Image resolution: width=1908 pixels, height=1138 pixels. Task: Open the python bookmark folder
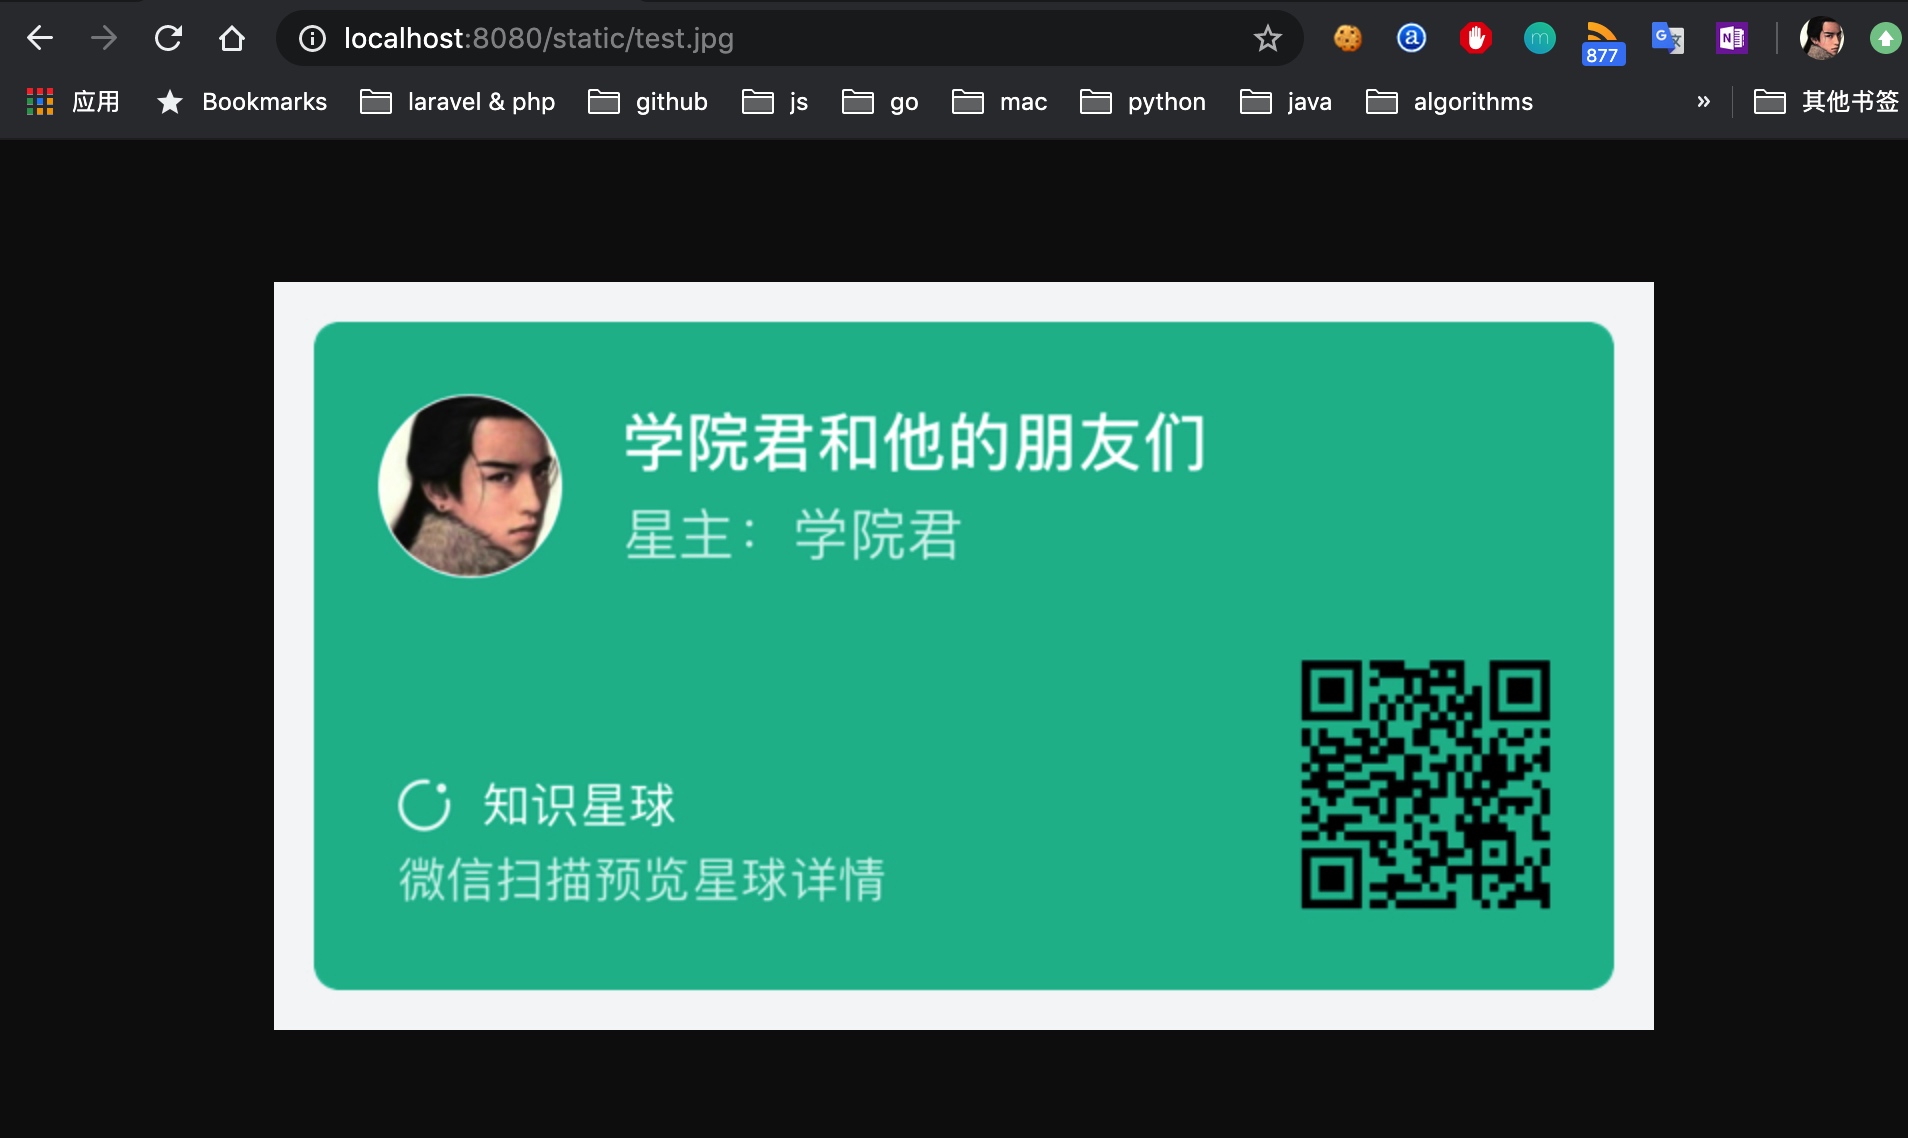click(x=1142, y=101)
